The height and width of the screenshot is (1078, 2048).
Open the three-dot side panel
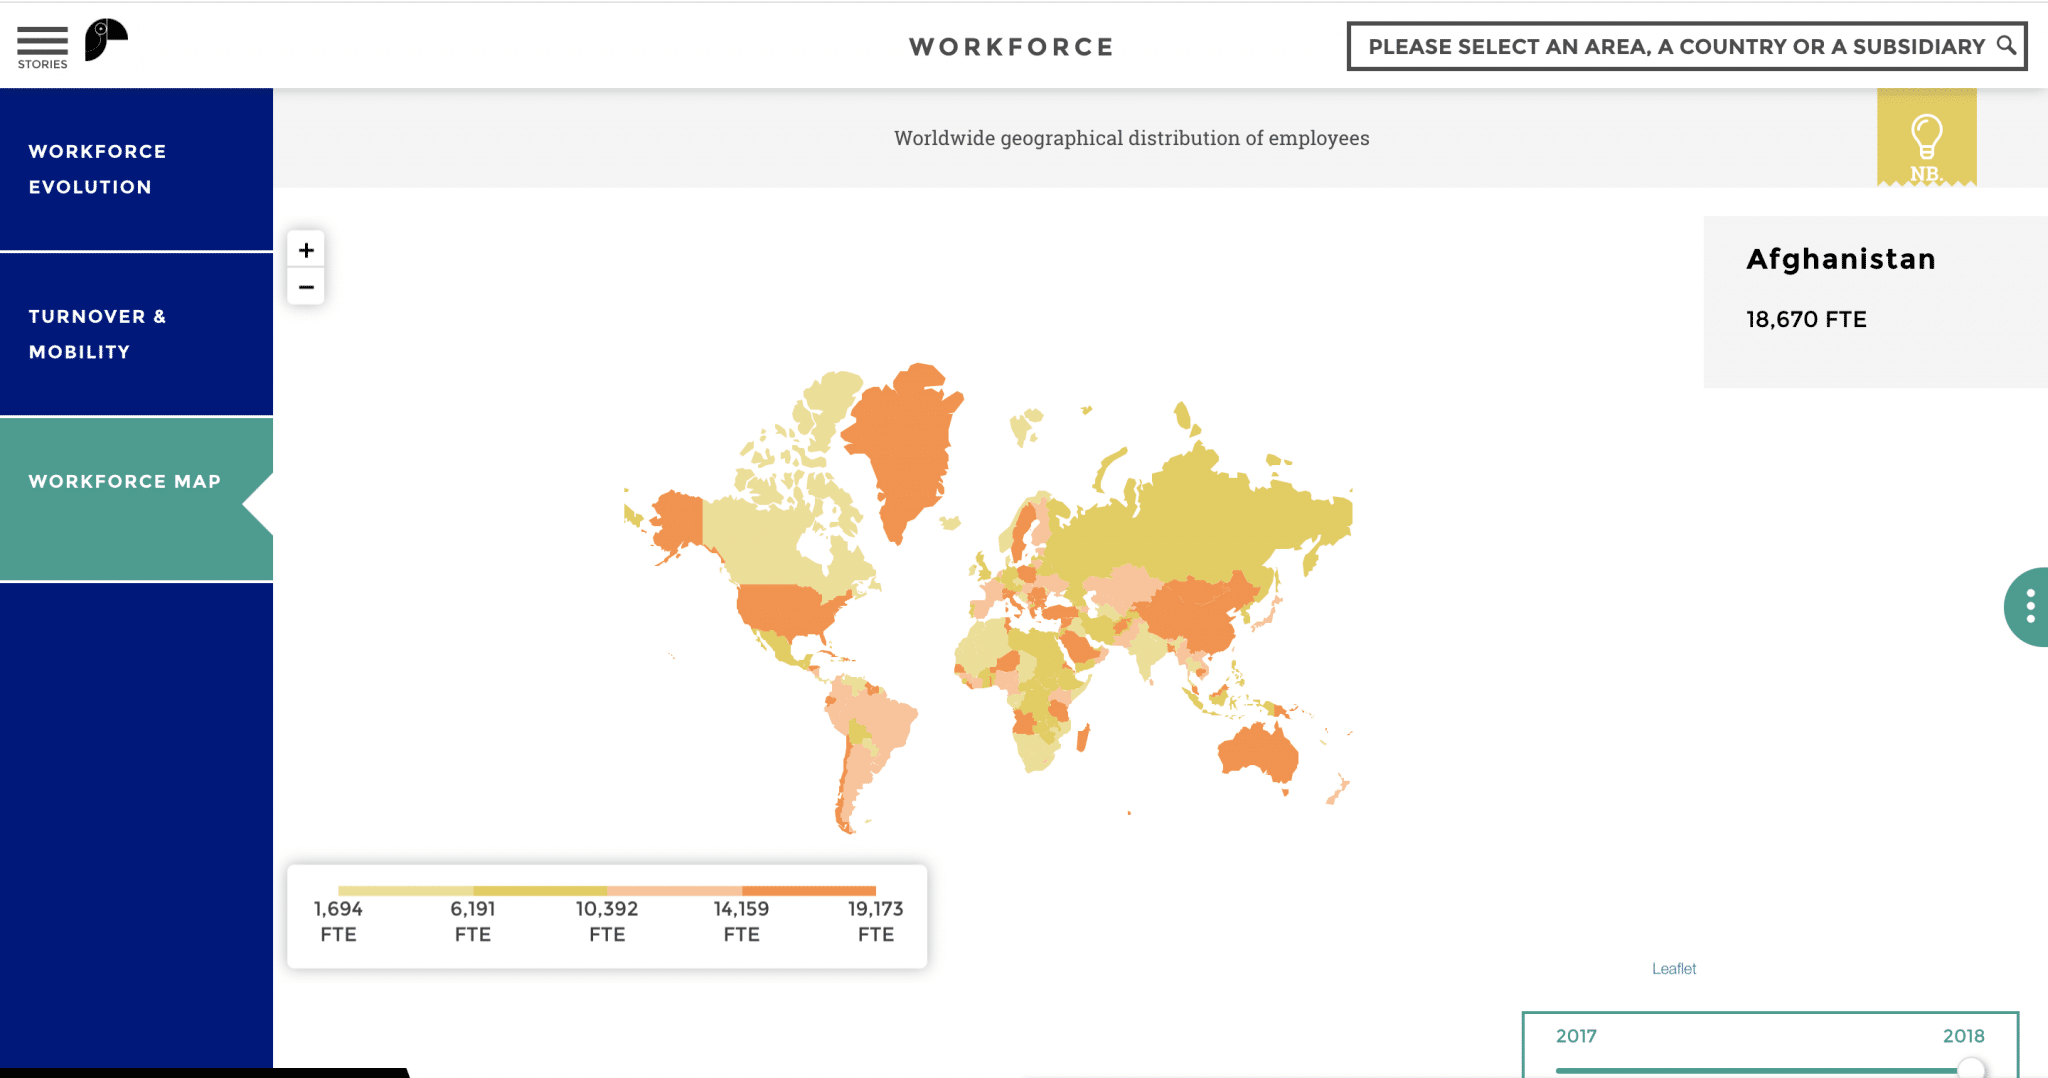(2029, 606)
